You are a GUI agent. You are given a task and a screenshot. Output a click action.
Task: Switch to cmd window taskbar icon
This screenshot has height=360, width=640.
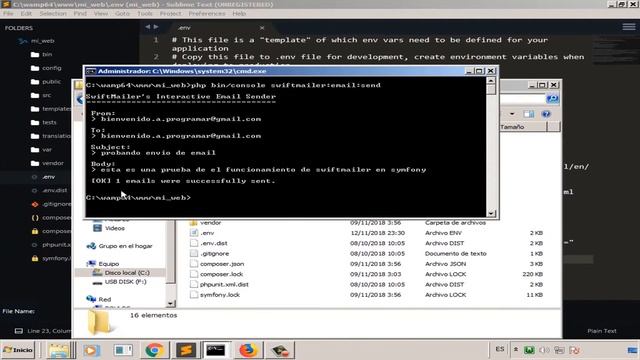click(x=216, y=350)
